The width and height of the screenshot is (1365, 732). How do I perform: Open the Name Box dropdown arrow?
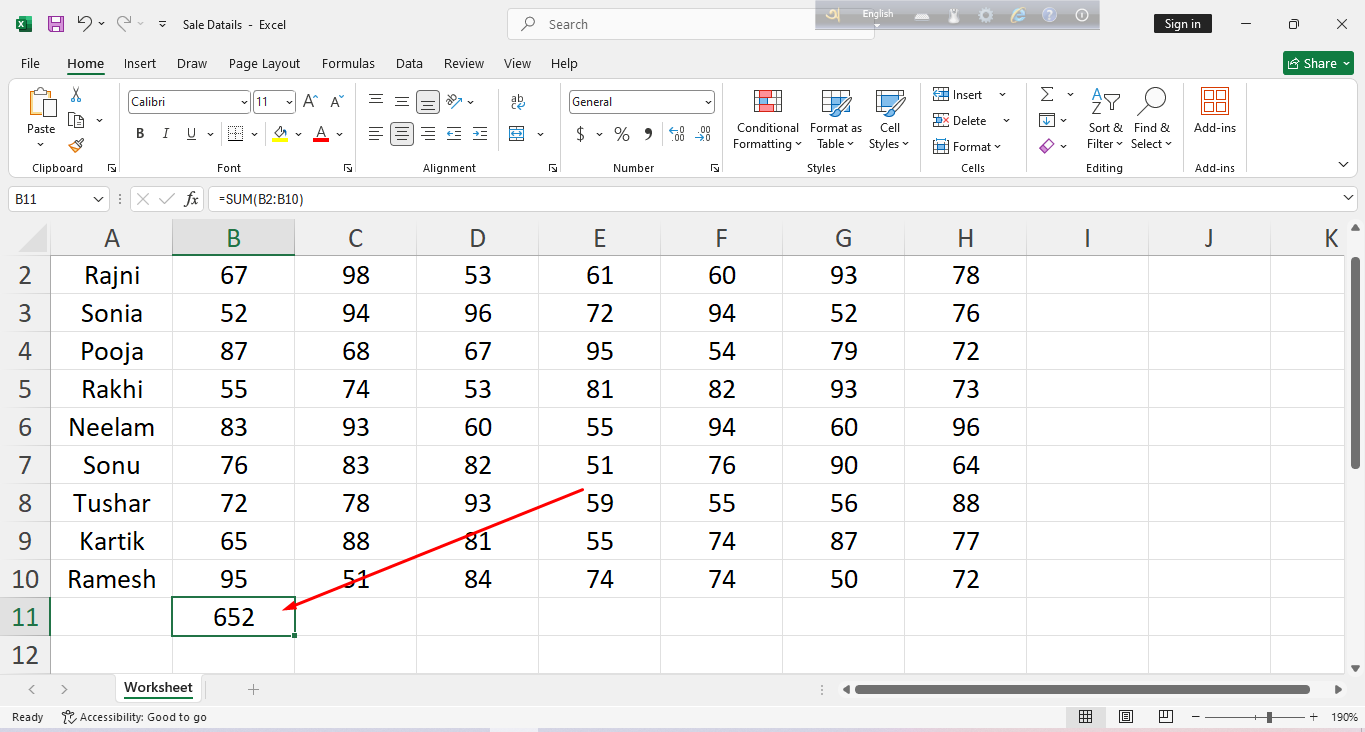98,200
